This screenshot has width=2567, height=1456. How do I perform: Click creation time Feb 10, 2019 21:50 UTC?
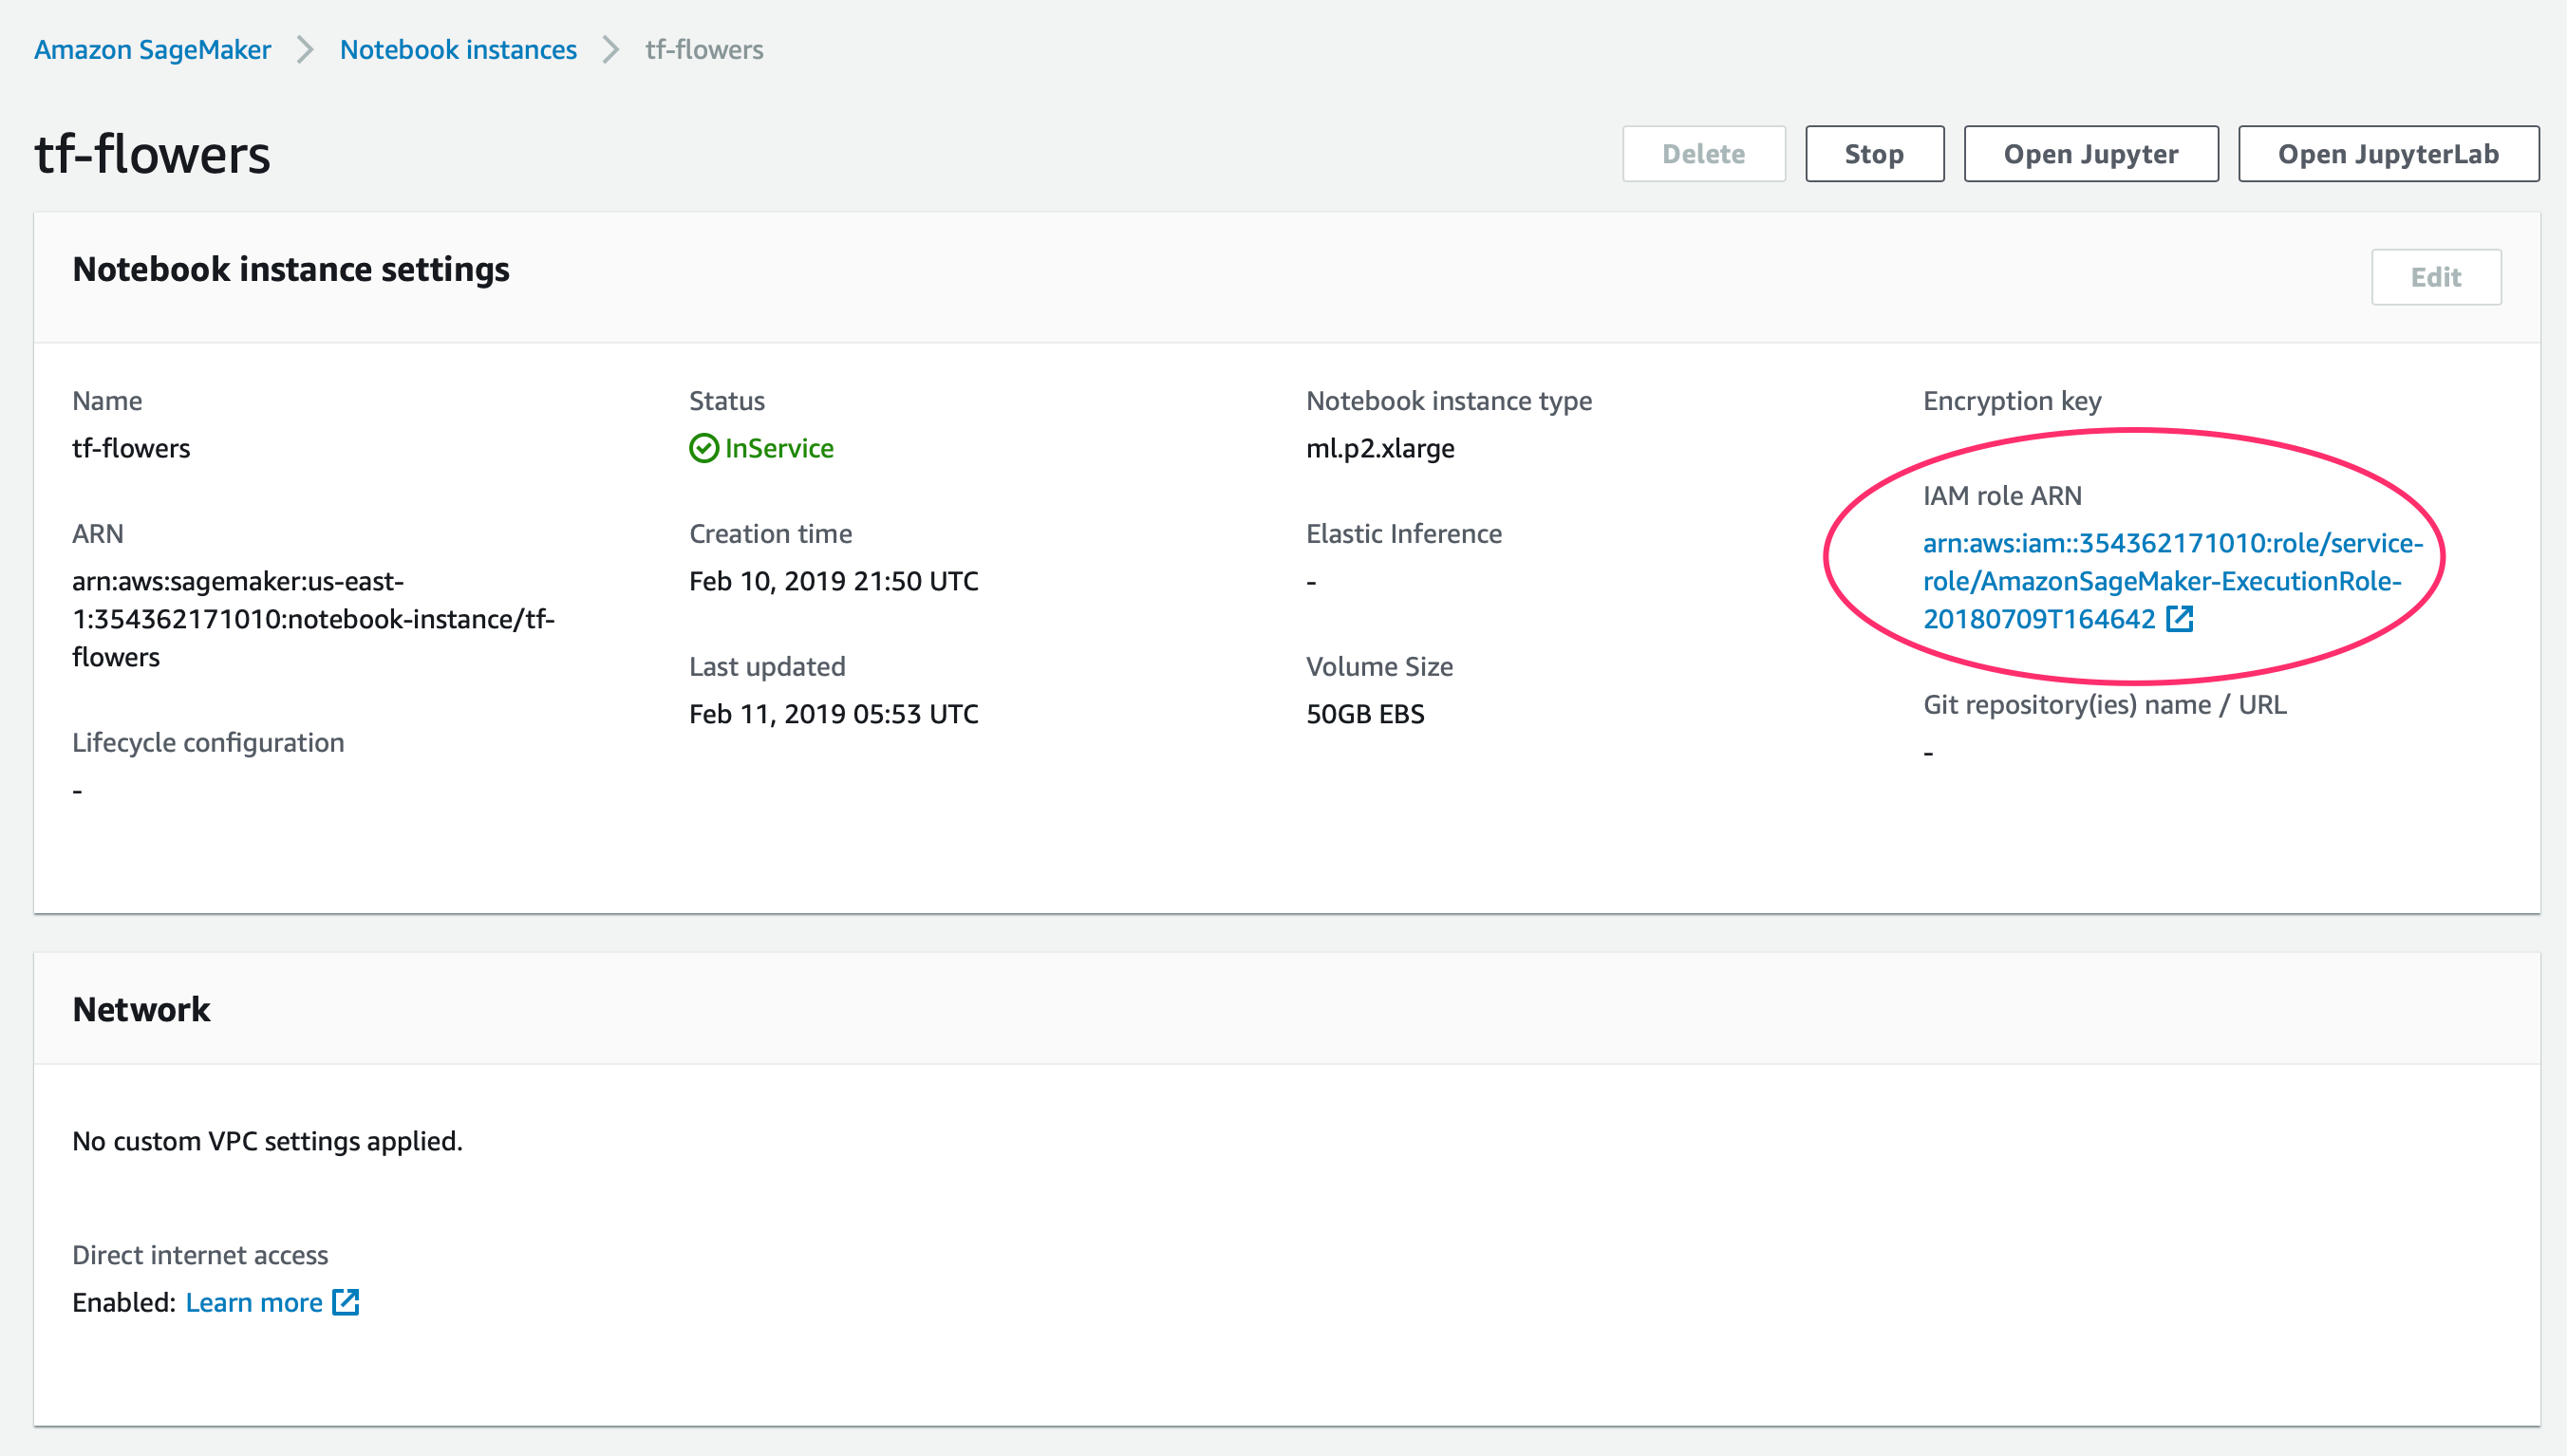pyautogui.click(x=834, y=581)
